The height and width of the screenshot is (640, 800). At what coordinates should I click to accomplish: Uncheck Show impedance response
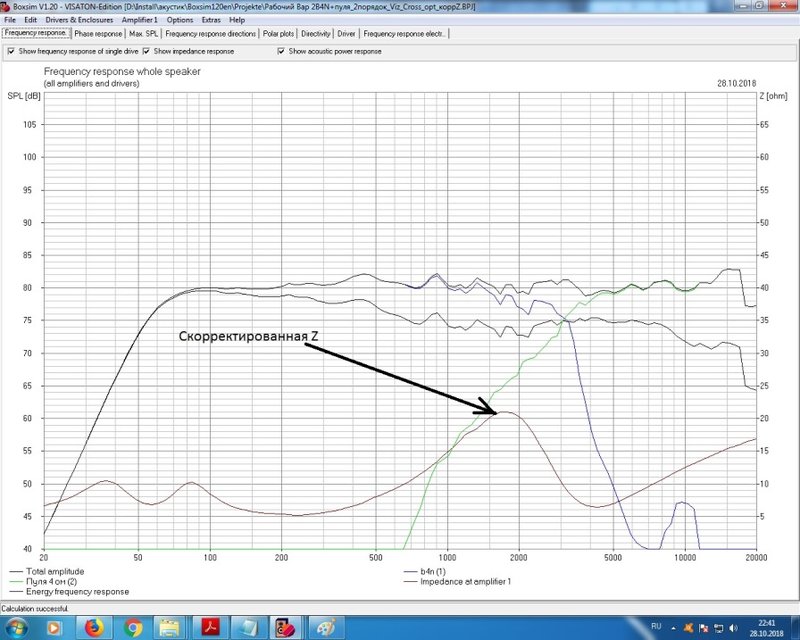pyautogui.click(x=146, y=50)
